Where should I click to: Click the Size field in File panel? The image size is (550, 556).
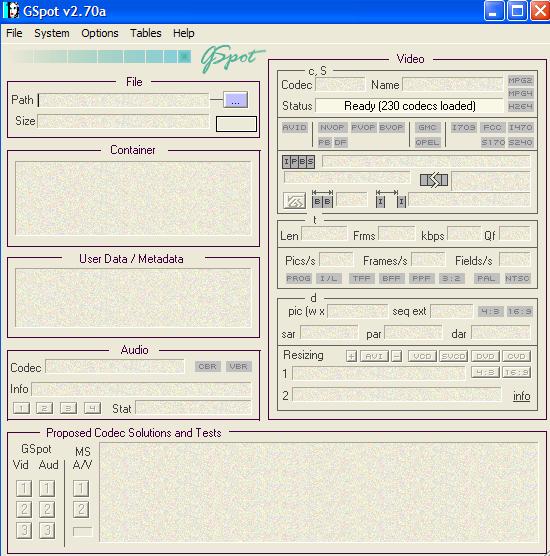coord(123,121)
